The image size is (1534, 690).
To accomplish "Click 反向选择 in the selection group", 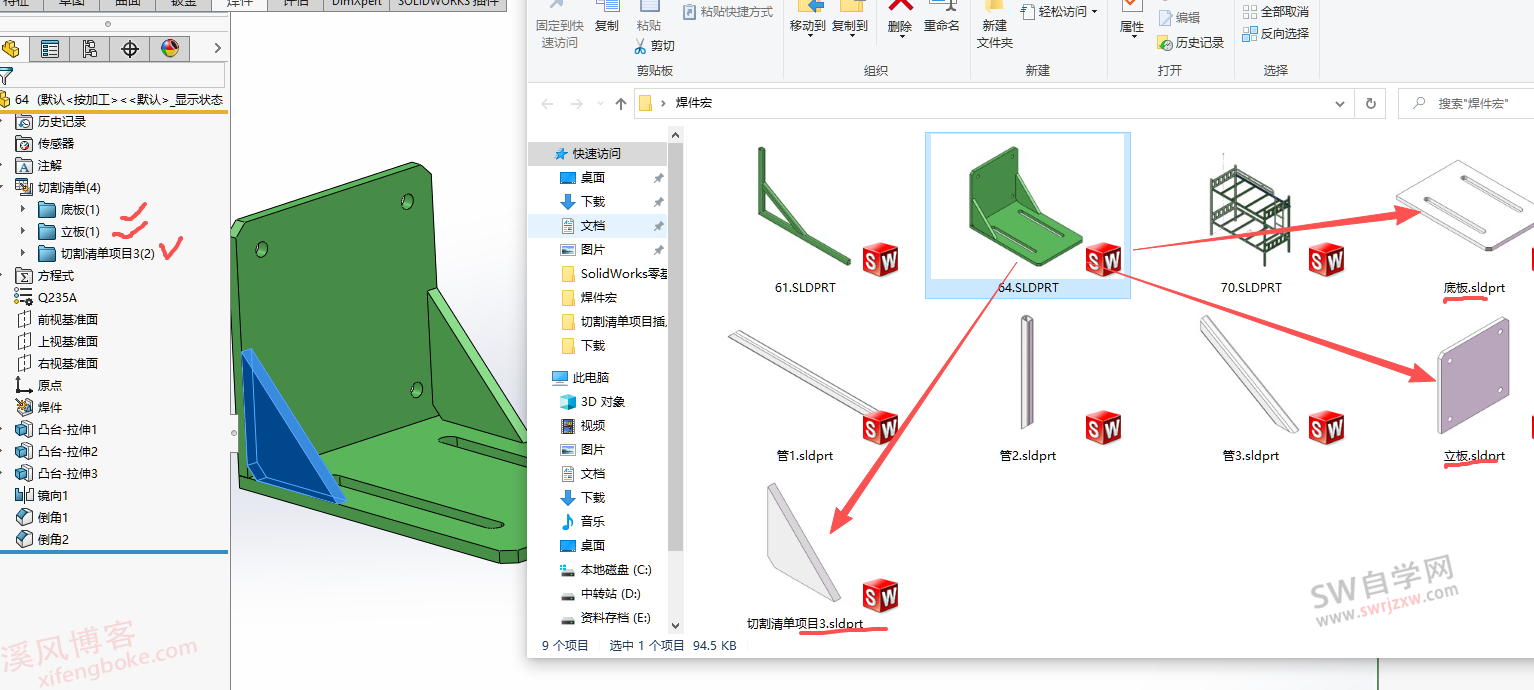I will click(1276, 34).
